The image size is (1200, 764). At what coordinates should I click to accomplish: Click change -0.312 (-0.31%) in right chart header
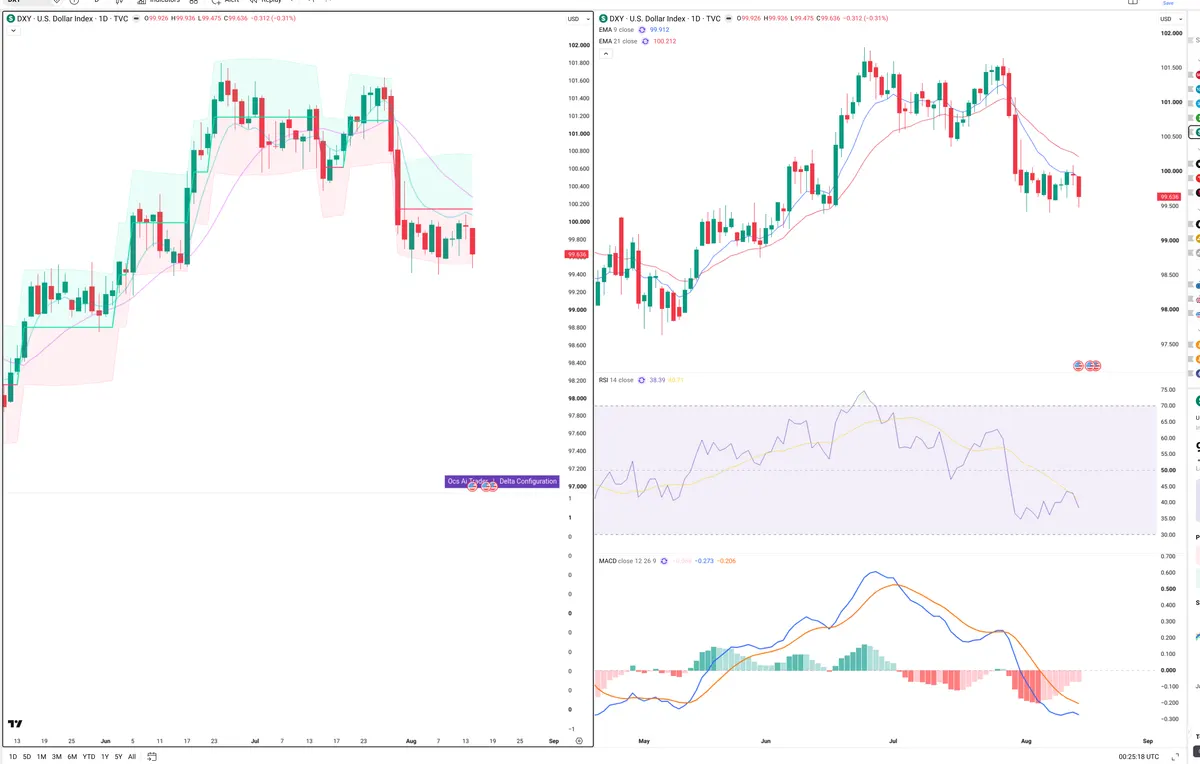pyautogui.click(x=866, y=19)
